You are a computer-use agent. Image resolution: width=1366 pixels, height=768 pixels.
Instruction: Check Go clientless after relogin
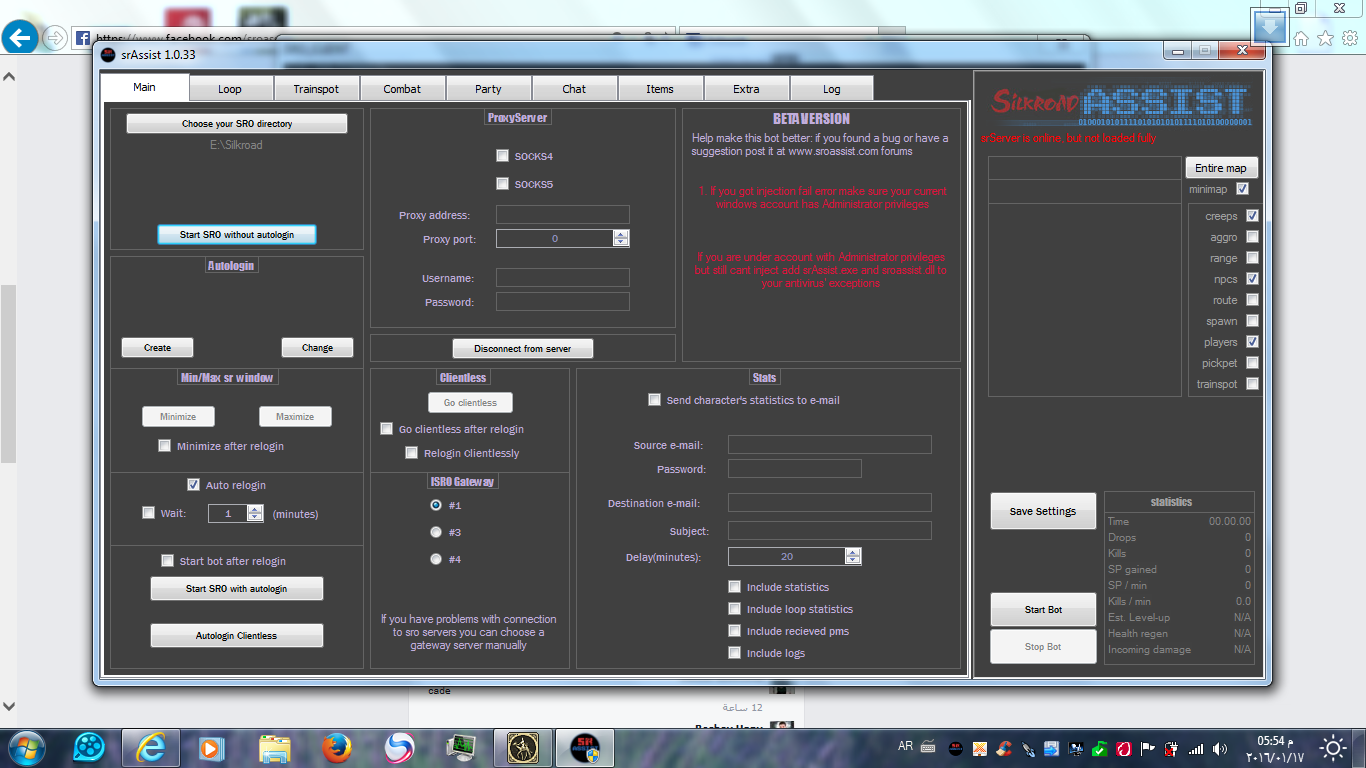(387, 429)
